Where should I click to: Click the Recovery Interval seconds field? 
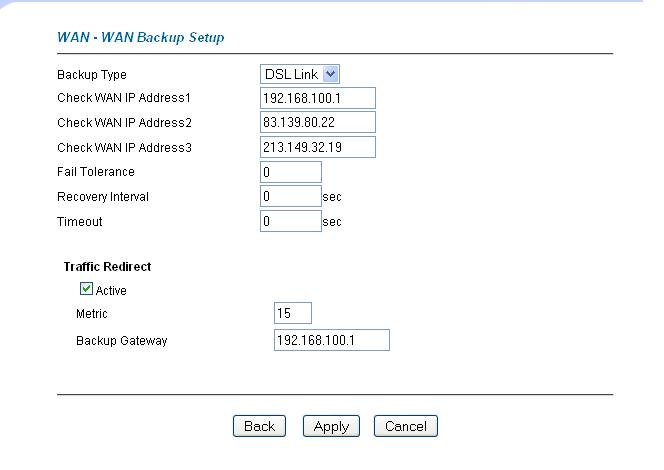point(290,197)
